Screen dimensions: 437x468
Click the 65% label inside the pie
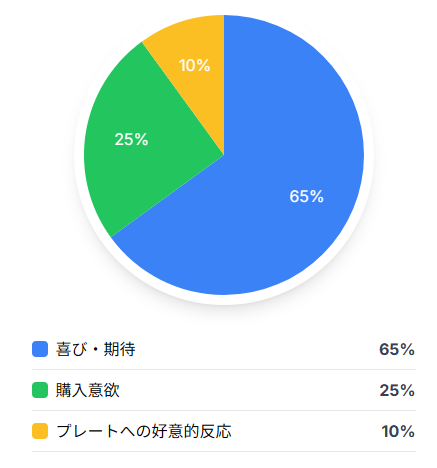point(306,196)
